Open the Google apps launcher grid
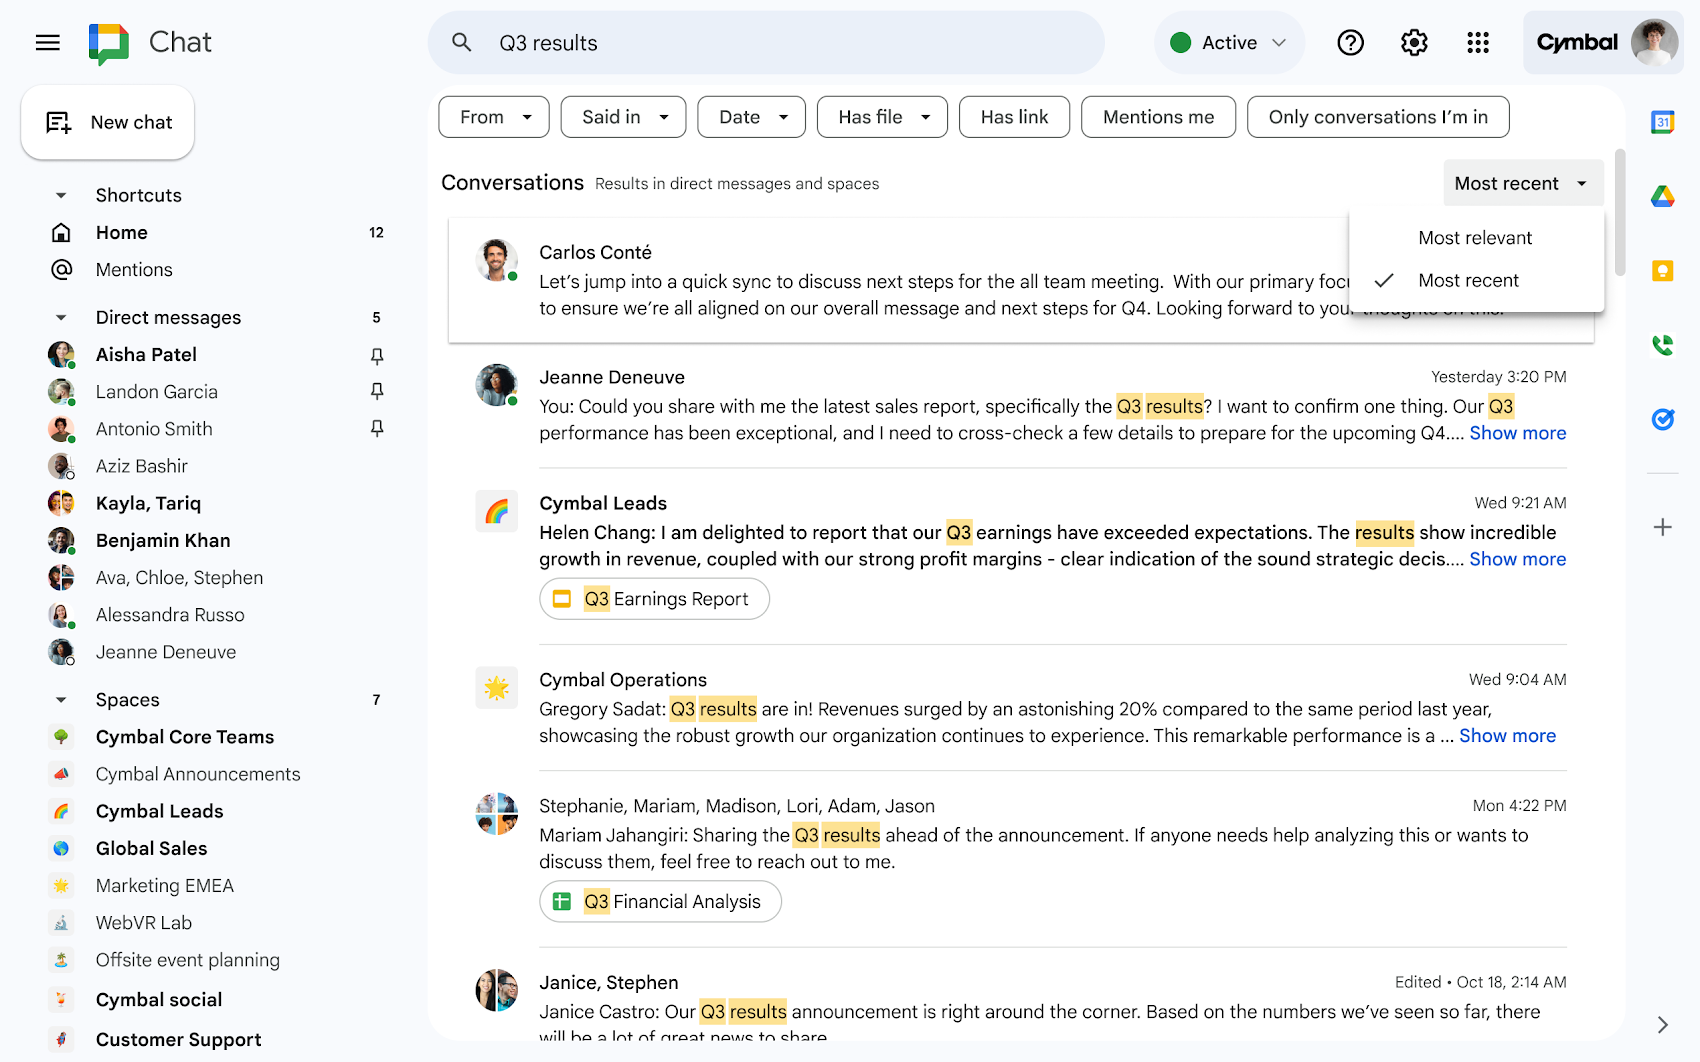The height and width of the screenshot is (1062, 1700). [1478, 42]
